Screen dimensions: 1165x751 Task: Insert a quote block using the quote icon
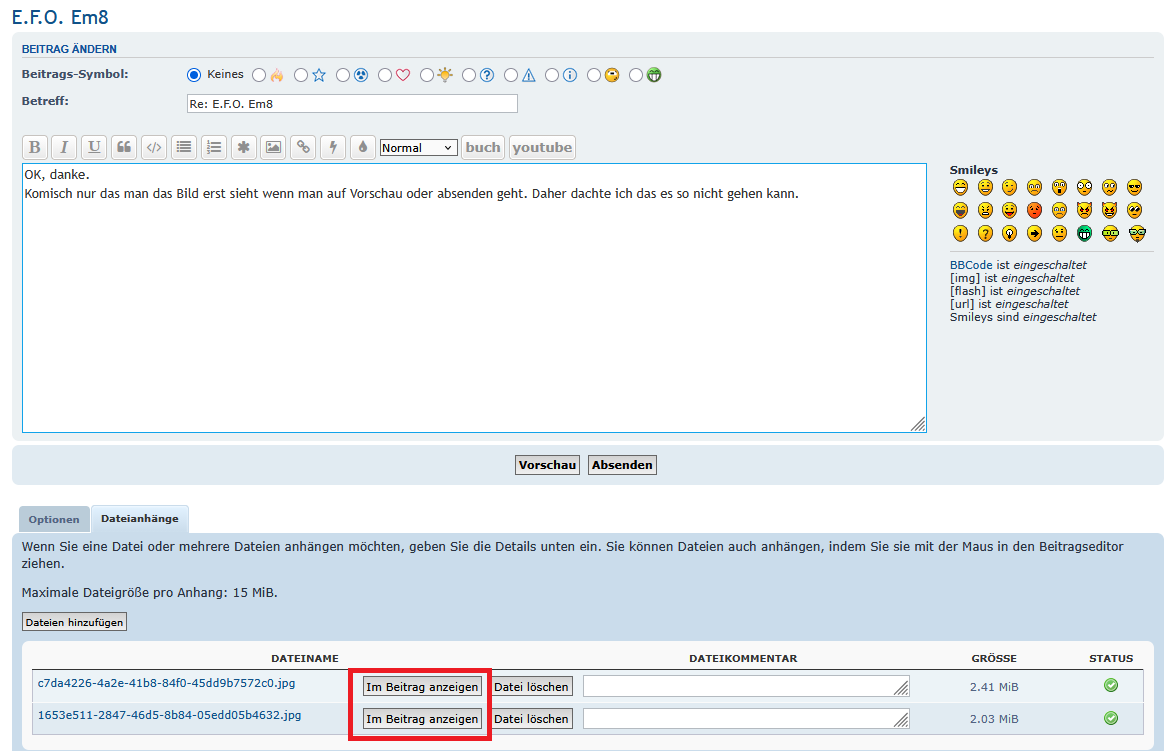124,148
